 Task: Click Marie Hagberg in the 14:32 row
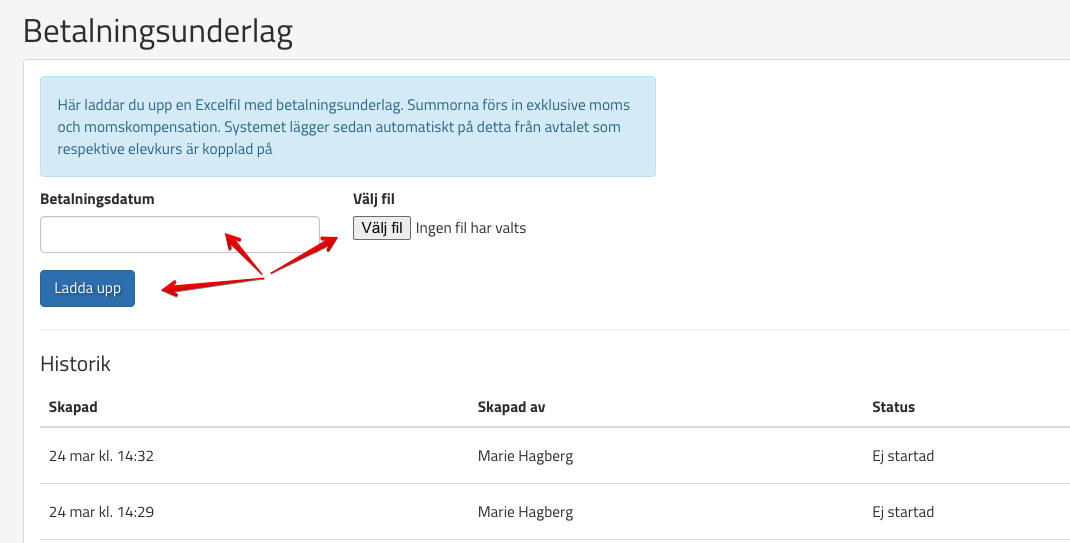(x=525, y=456)
